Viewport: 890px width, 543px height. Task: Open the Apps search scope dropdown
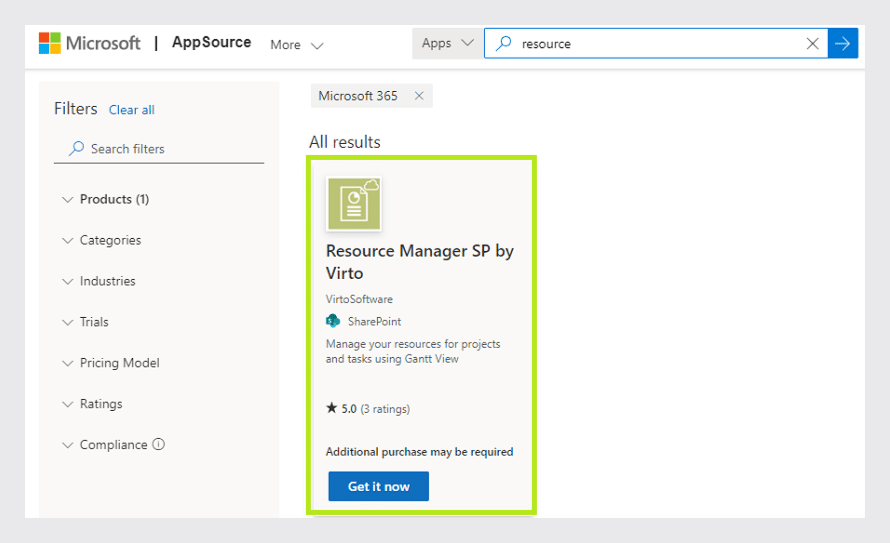tap(447, 43)
